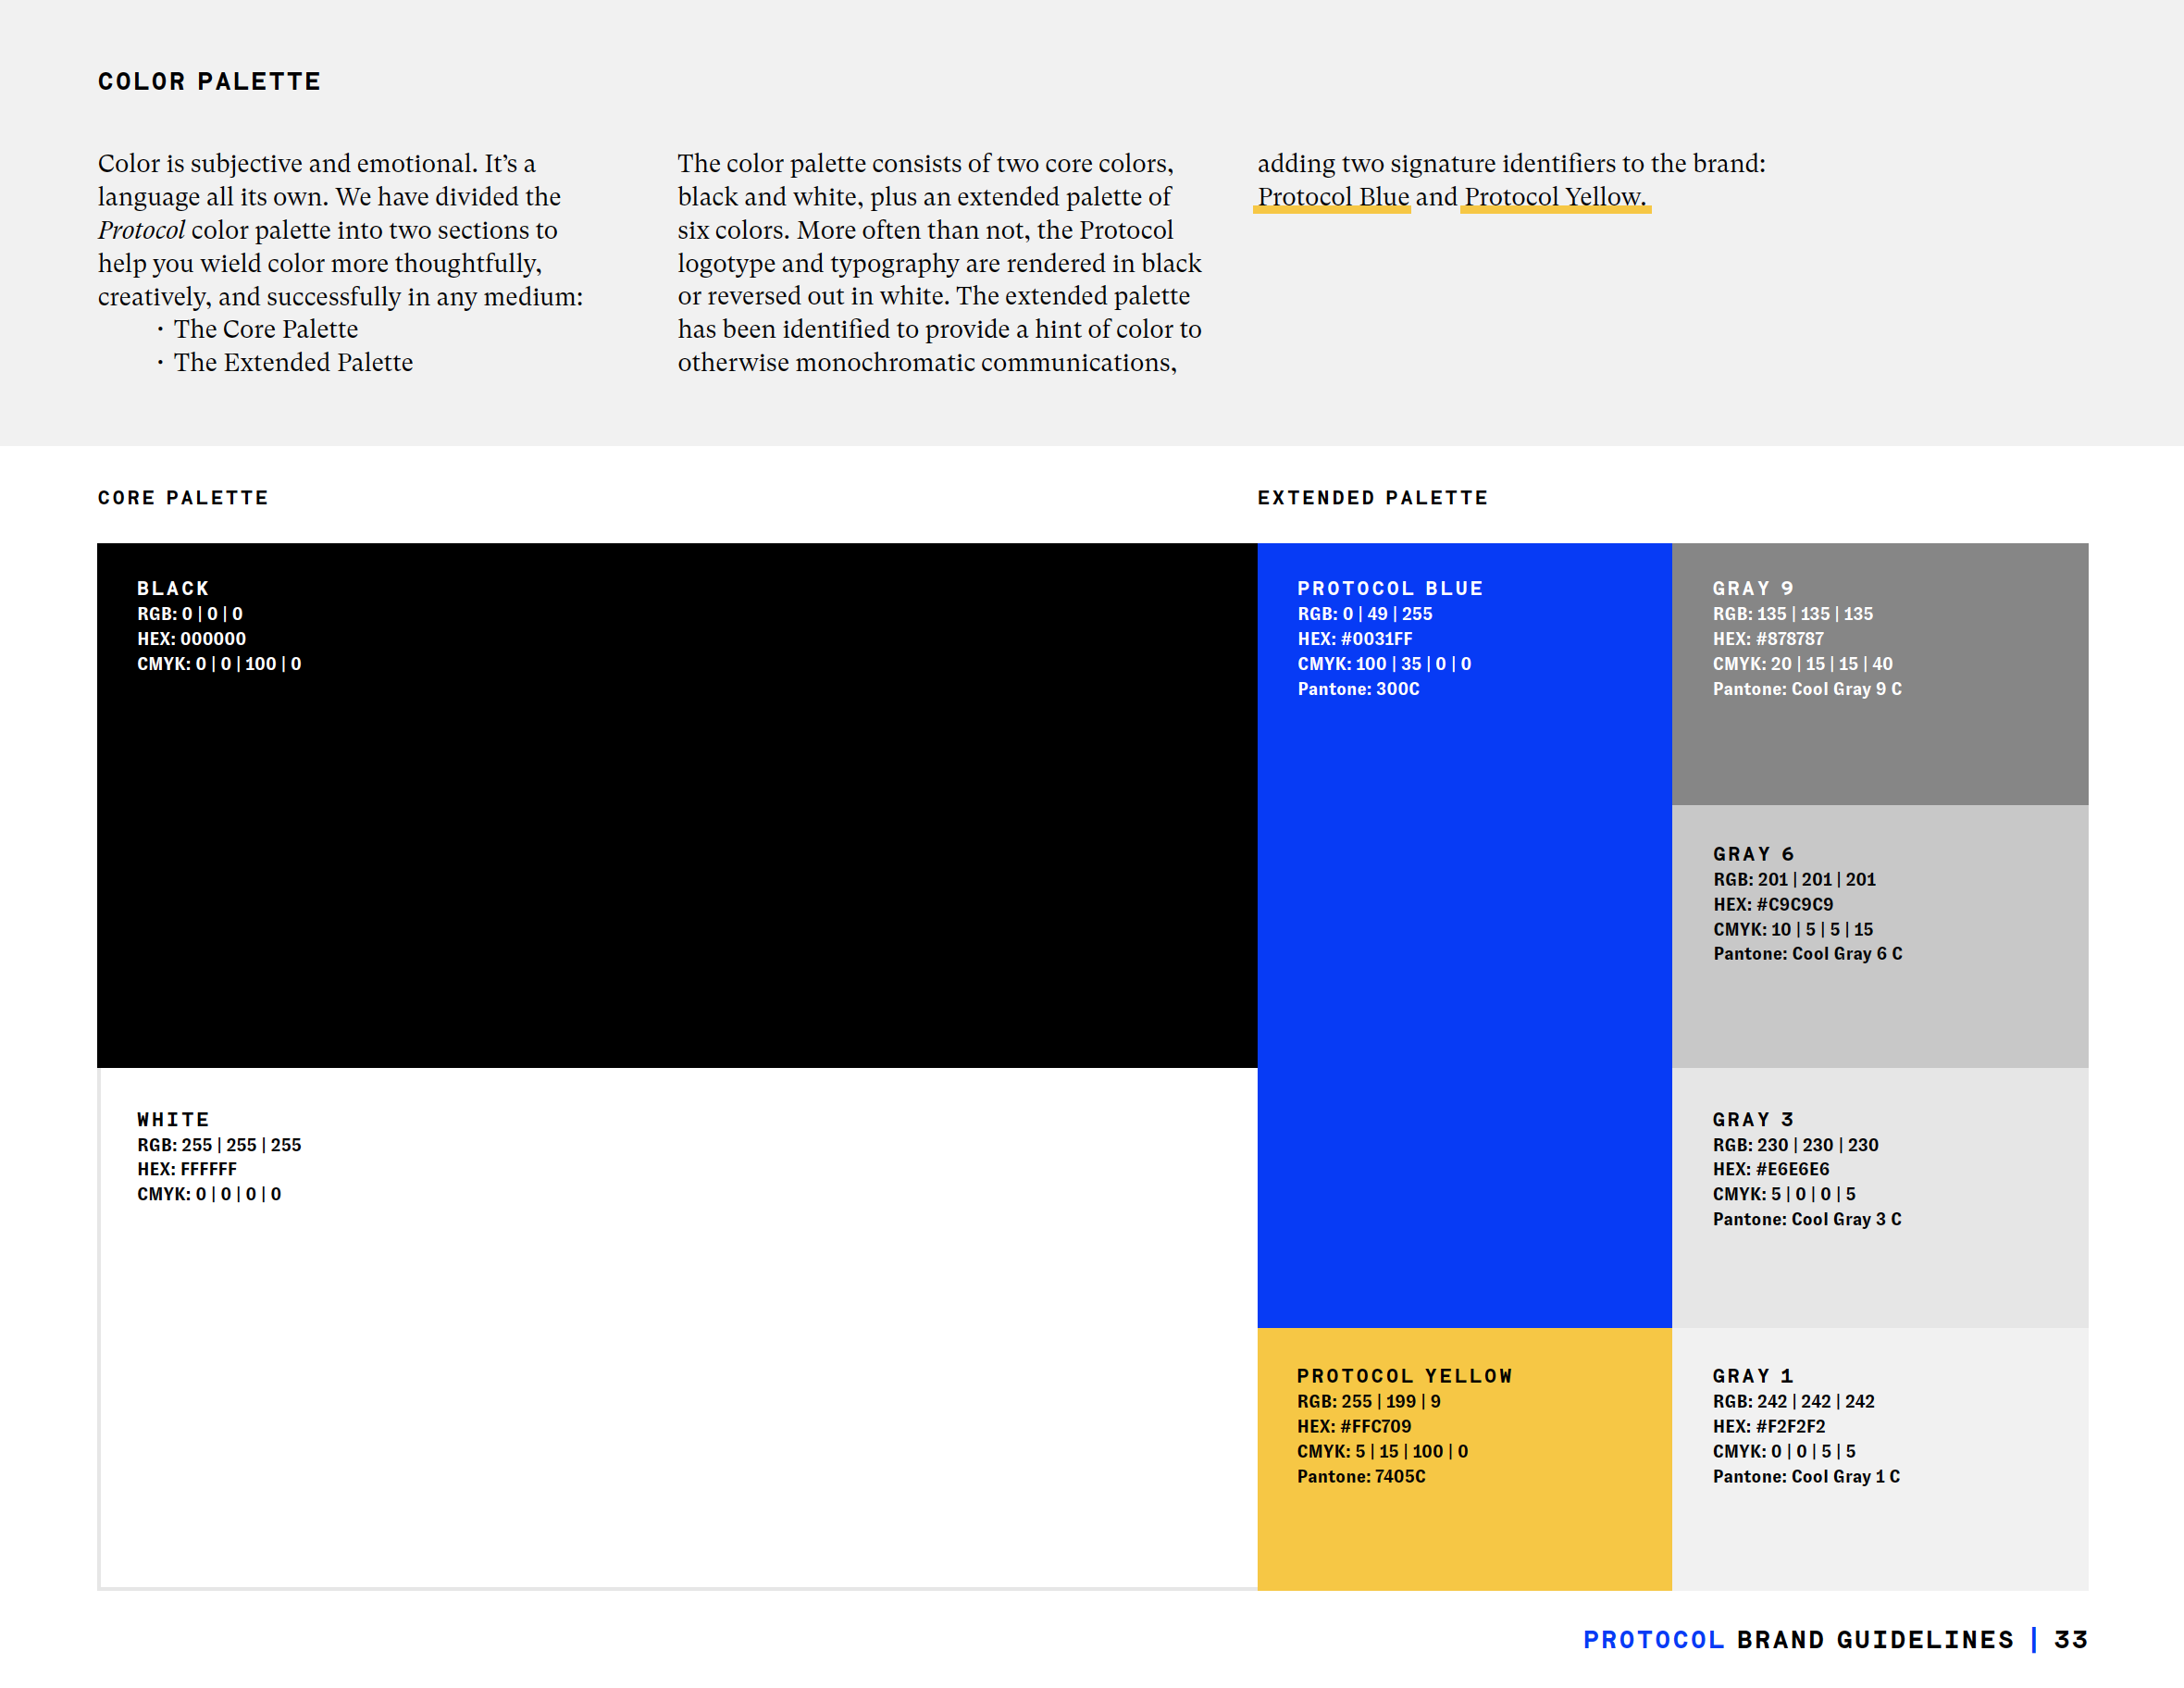Screen dimensions: 2184x1688
Task: Click 'RGB: 201 | 201 | 201' value
Action: point(1795,880)
